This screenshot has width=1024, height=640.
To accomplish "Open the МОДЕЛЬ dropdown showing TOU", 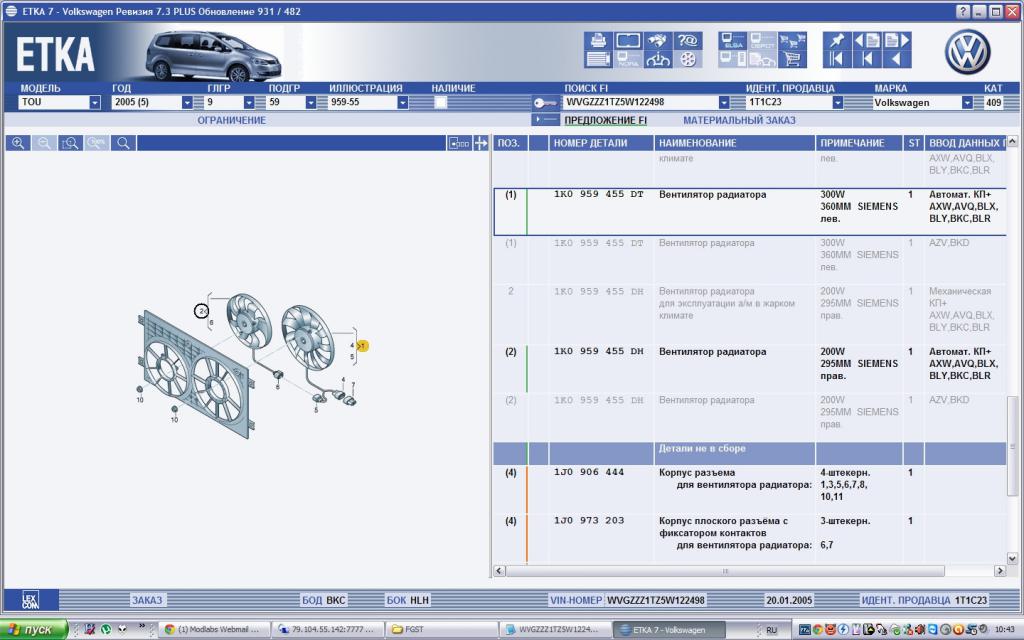I will pyautogui.click(x=95, y=103).
